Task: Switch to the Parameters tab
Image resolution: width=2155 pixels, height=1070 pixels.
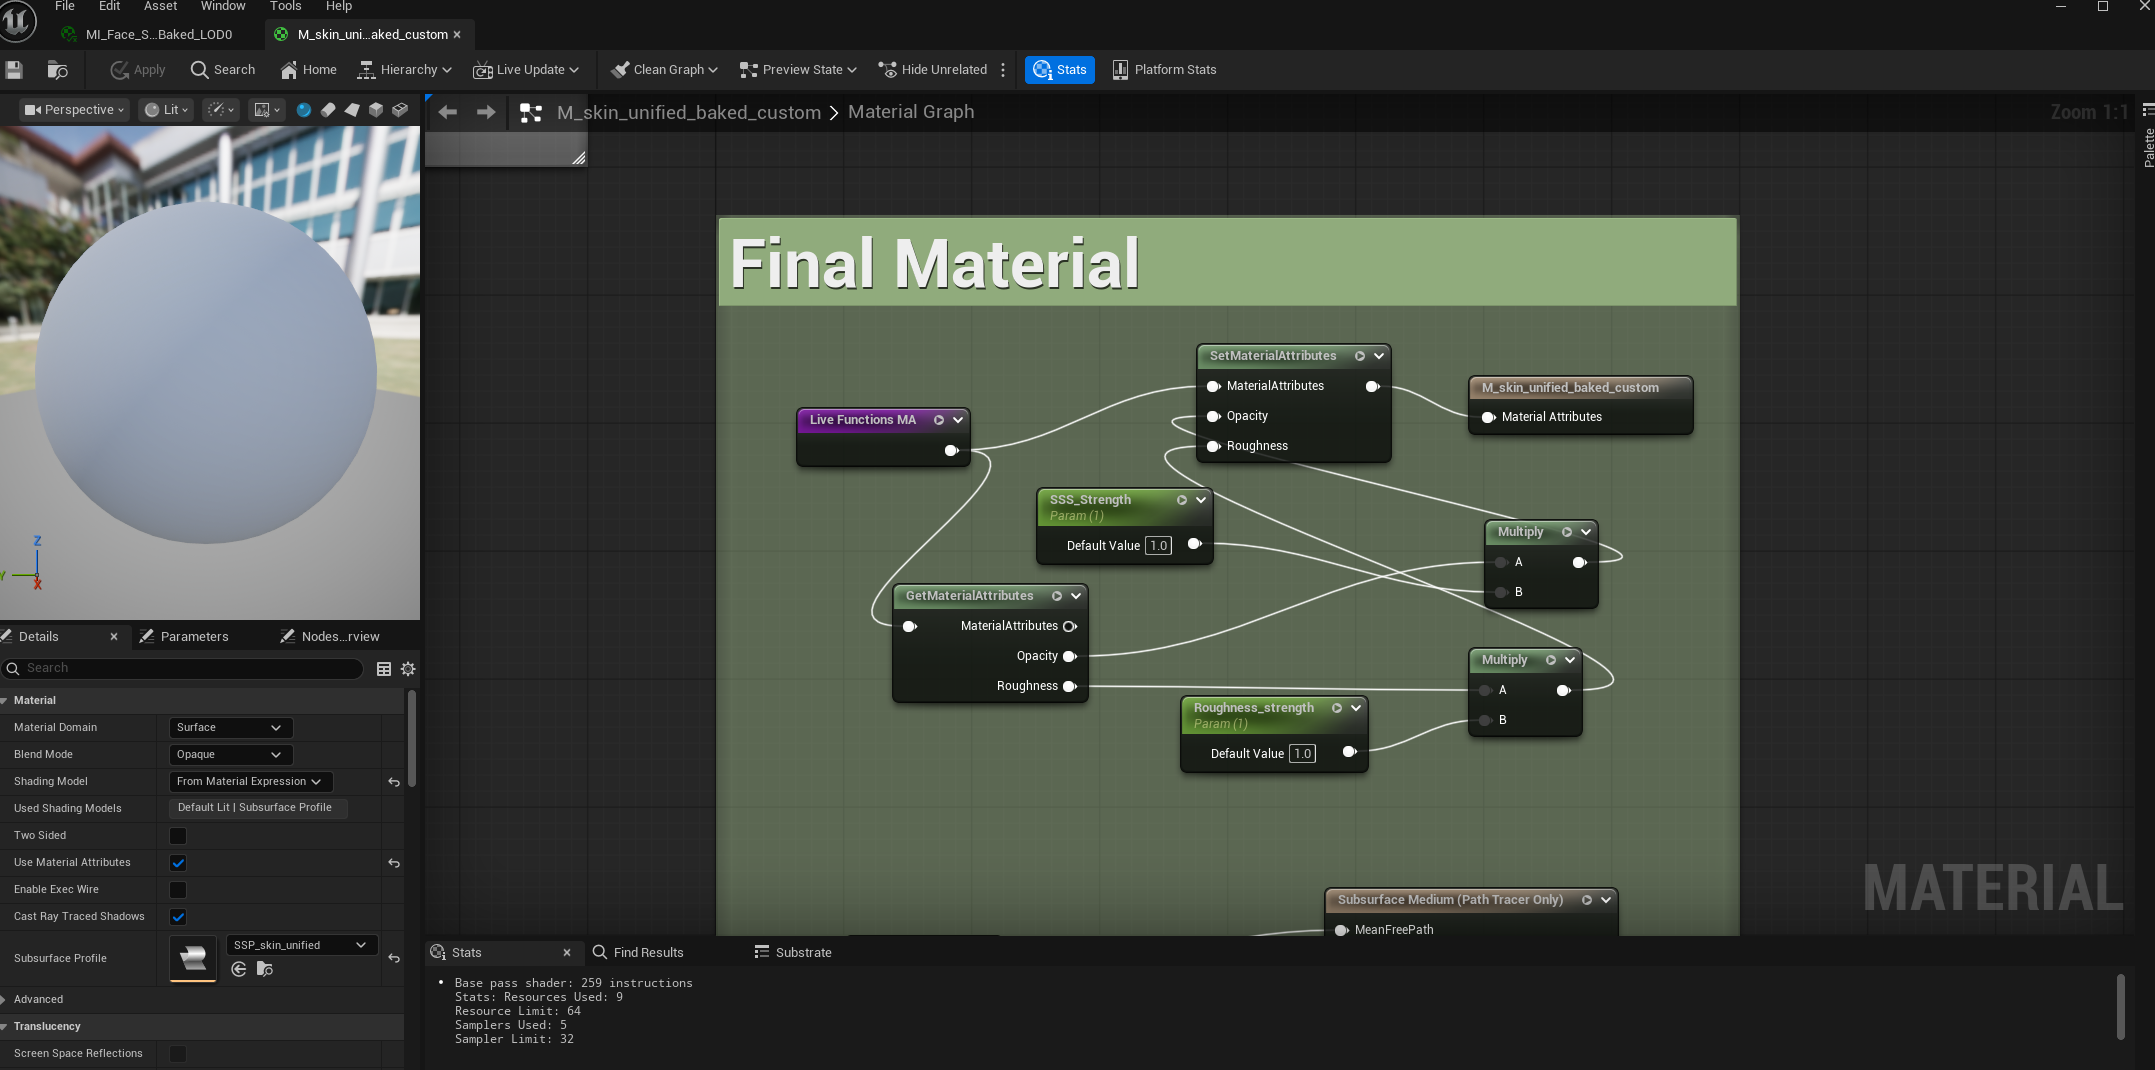Action: point(194,637)
